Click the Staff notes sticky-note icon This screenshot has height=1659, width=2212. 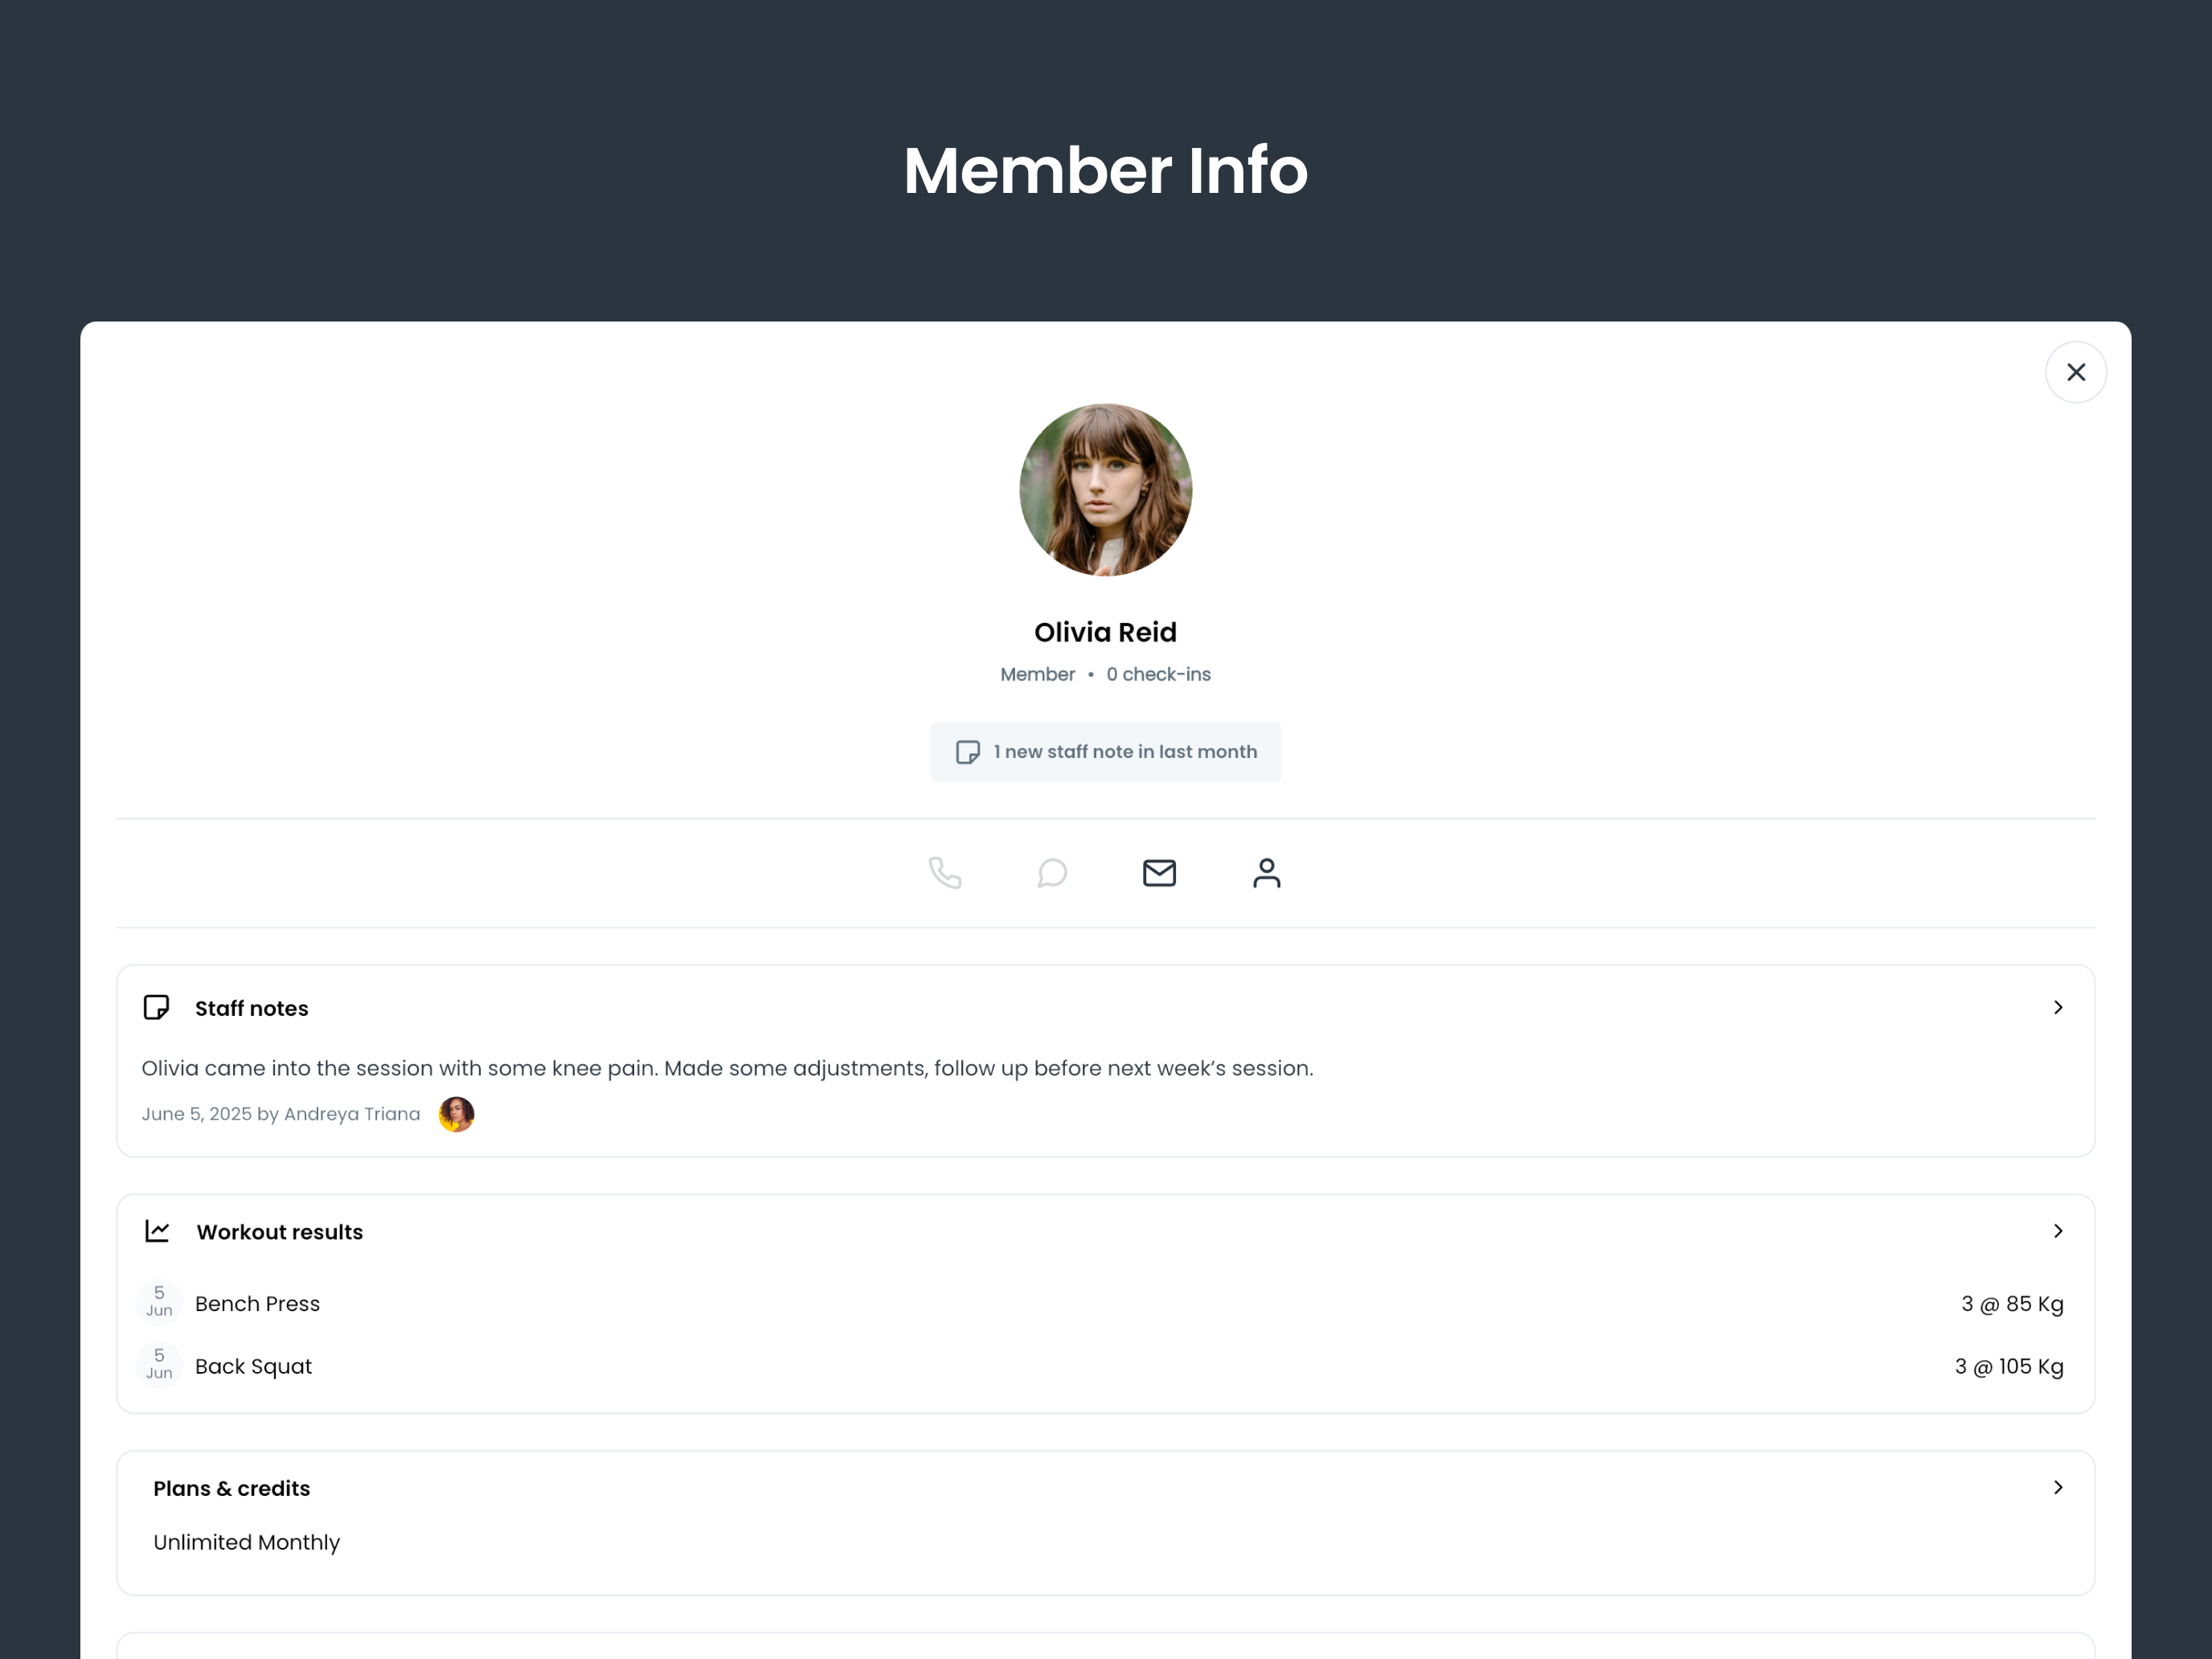tap(156, 1007)
